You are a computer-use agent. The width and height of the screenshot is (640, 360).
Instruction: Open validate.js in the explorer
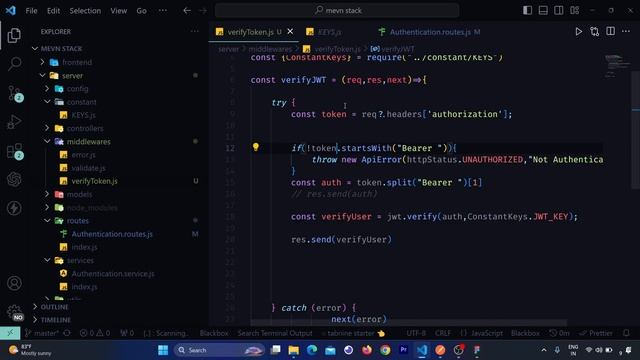click(x=88, y=168)
